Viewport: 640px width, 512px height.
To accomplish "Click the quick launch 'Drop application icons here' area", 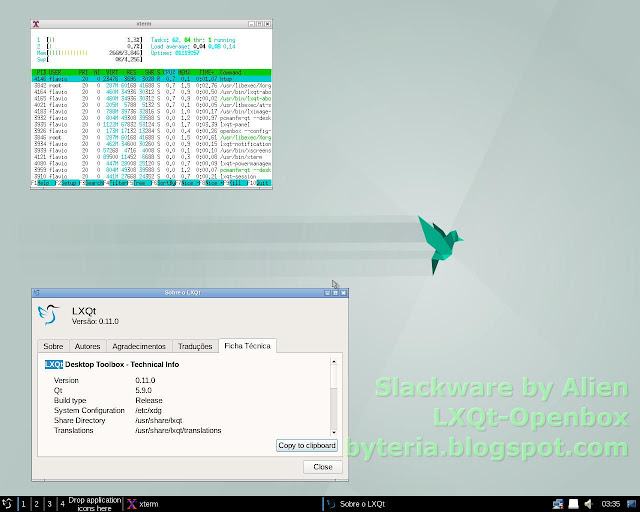I will pos(95,504).
